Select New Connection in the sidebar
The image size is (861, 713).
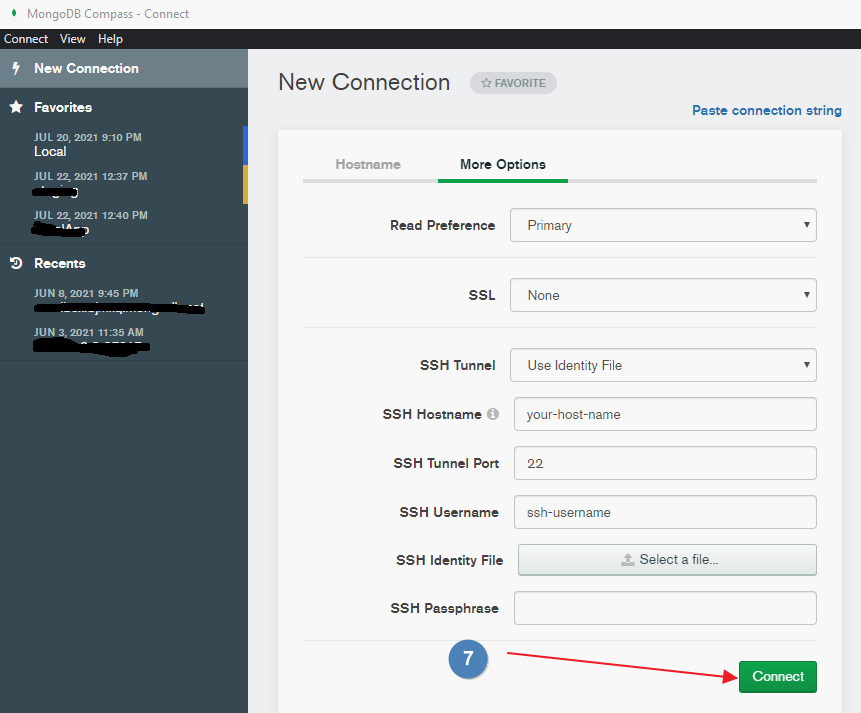click(124, 68)
